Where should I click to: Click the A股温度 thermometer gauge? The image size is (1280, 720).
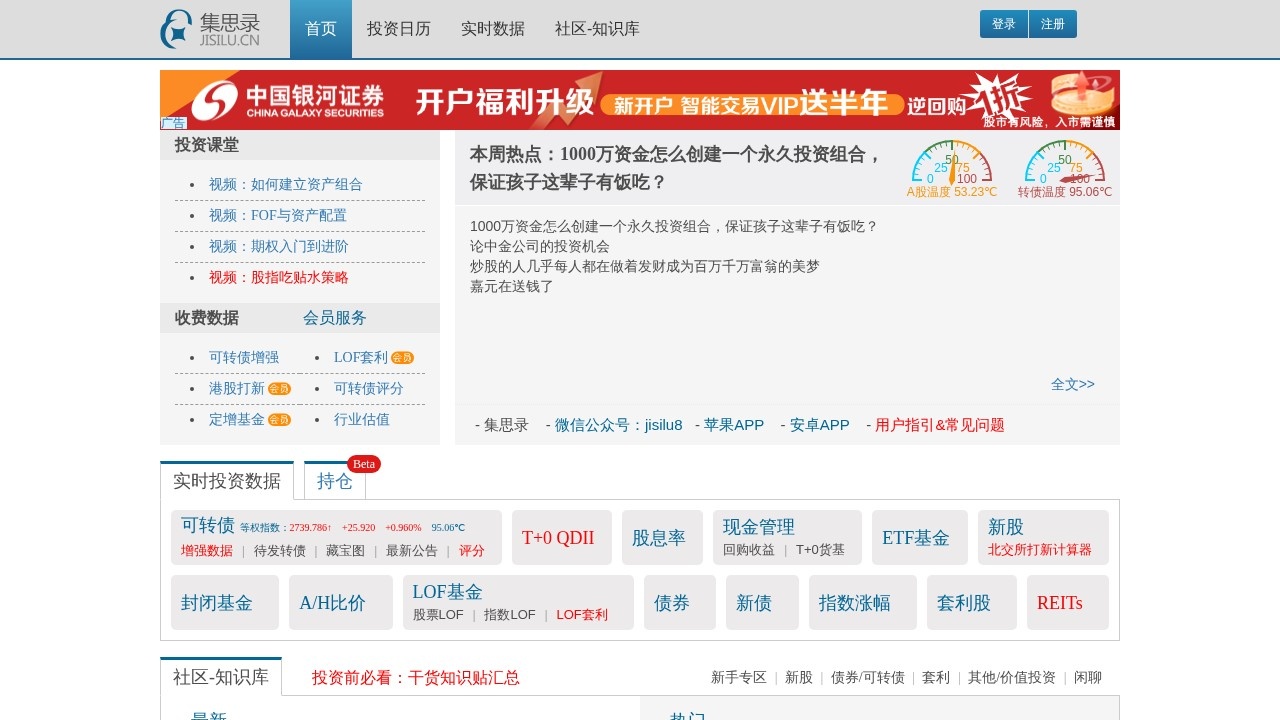(x=950, y=168)
